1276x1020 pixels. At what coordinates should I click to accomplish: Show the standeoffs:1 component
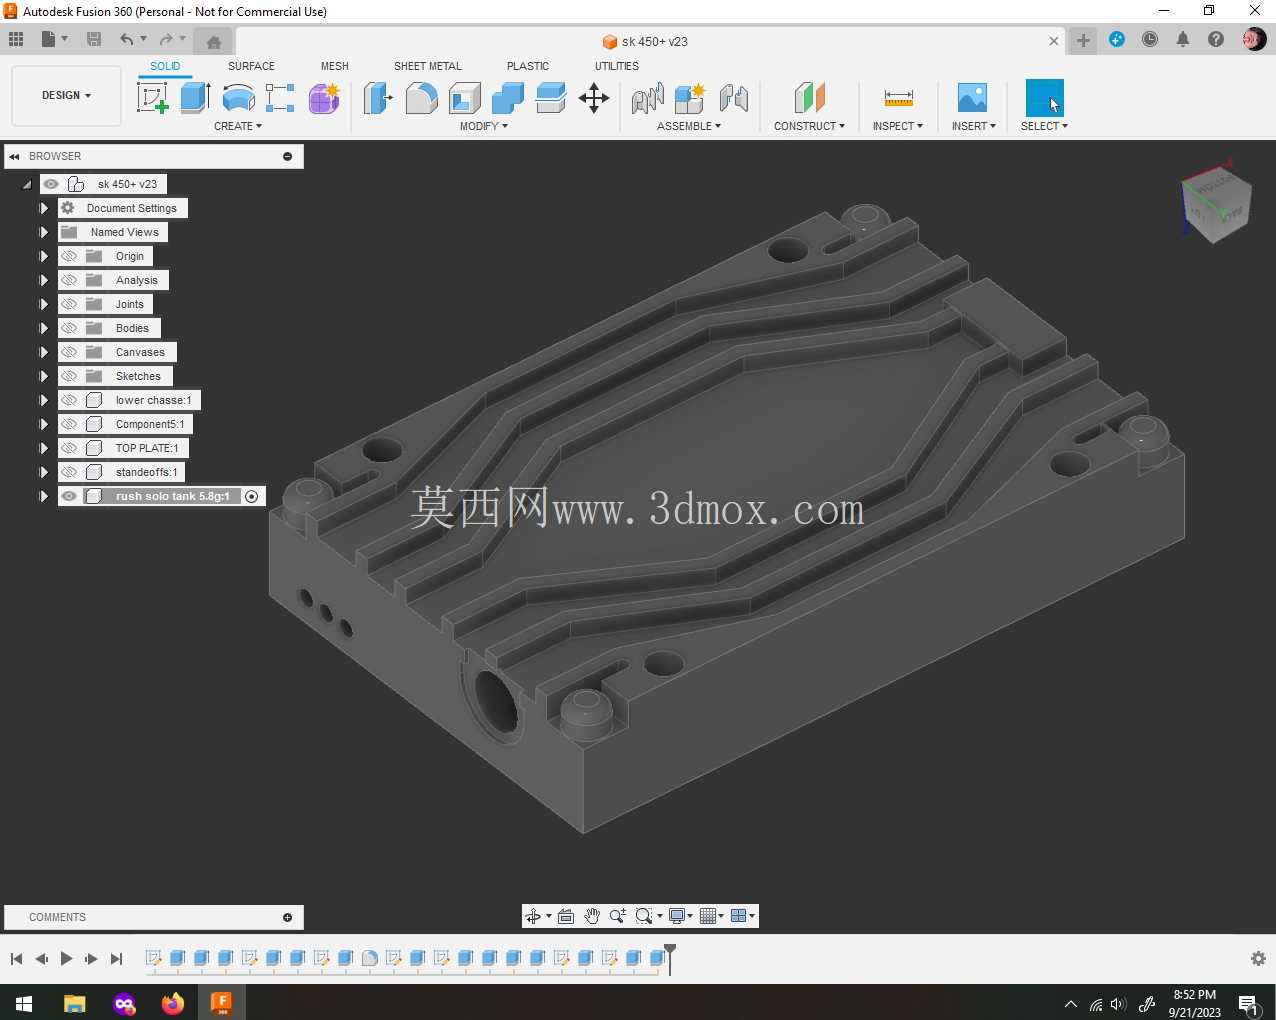(x=69, y=472)
